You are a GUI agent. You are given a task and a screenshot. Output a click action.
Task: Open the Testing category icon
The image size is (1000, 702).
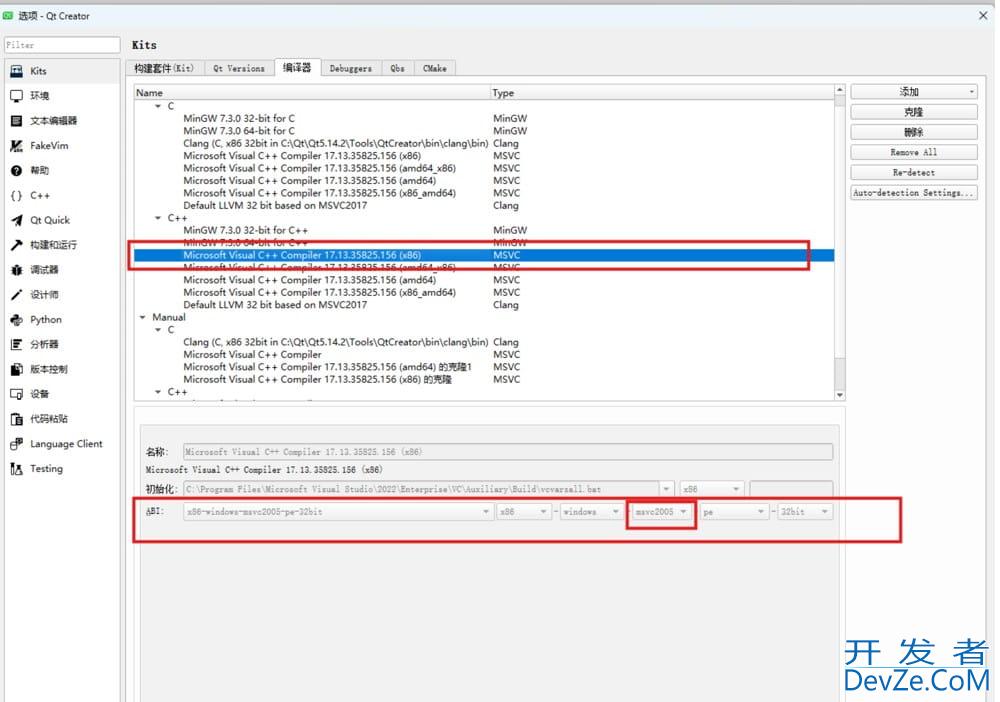[17, 469]
